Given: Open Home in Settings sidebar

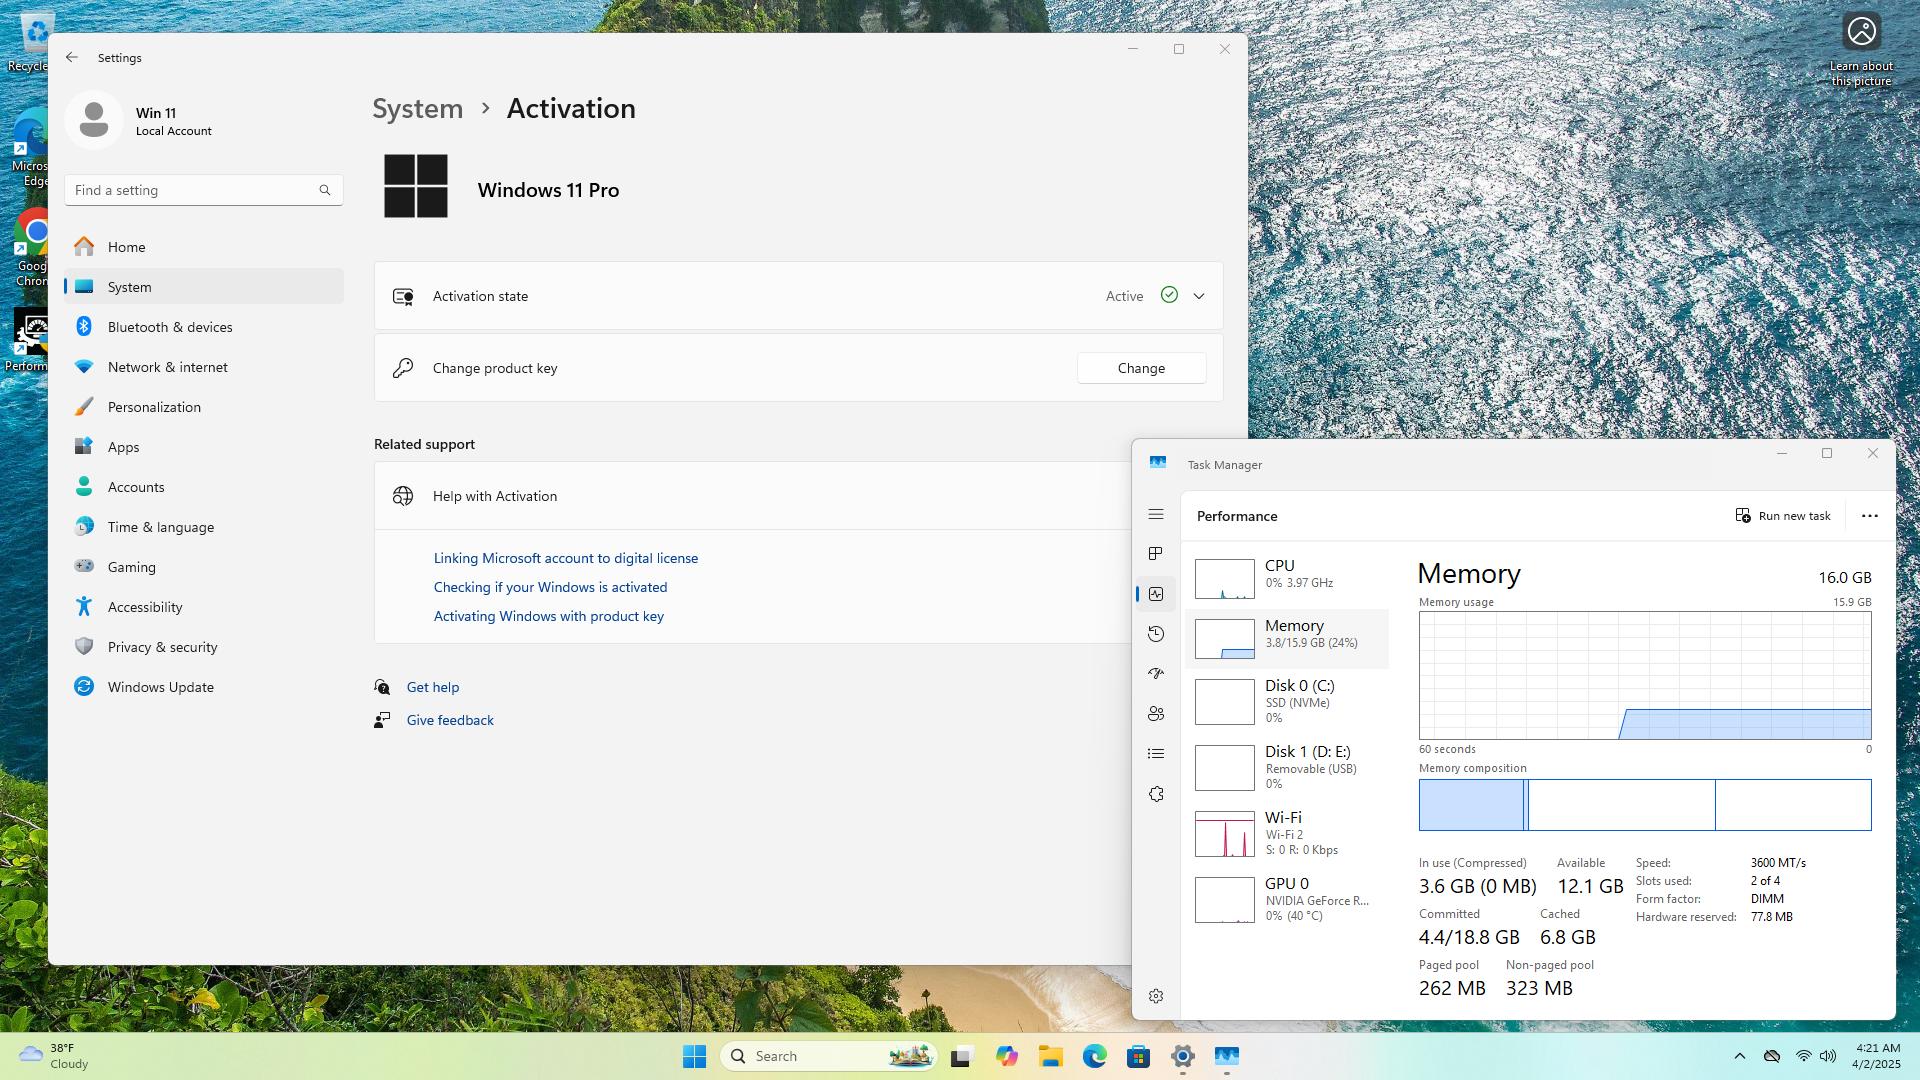Looking at the screenshot, I should pos(204,247).
